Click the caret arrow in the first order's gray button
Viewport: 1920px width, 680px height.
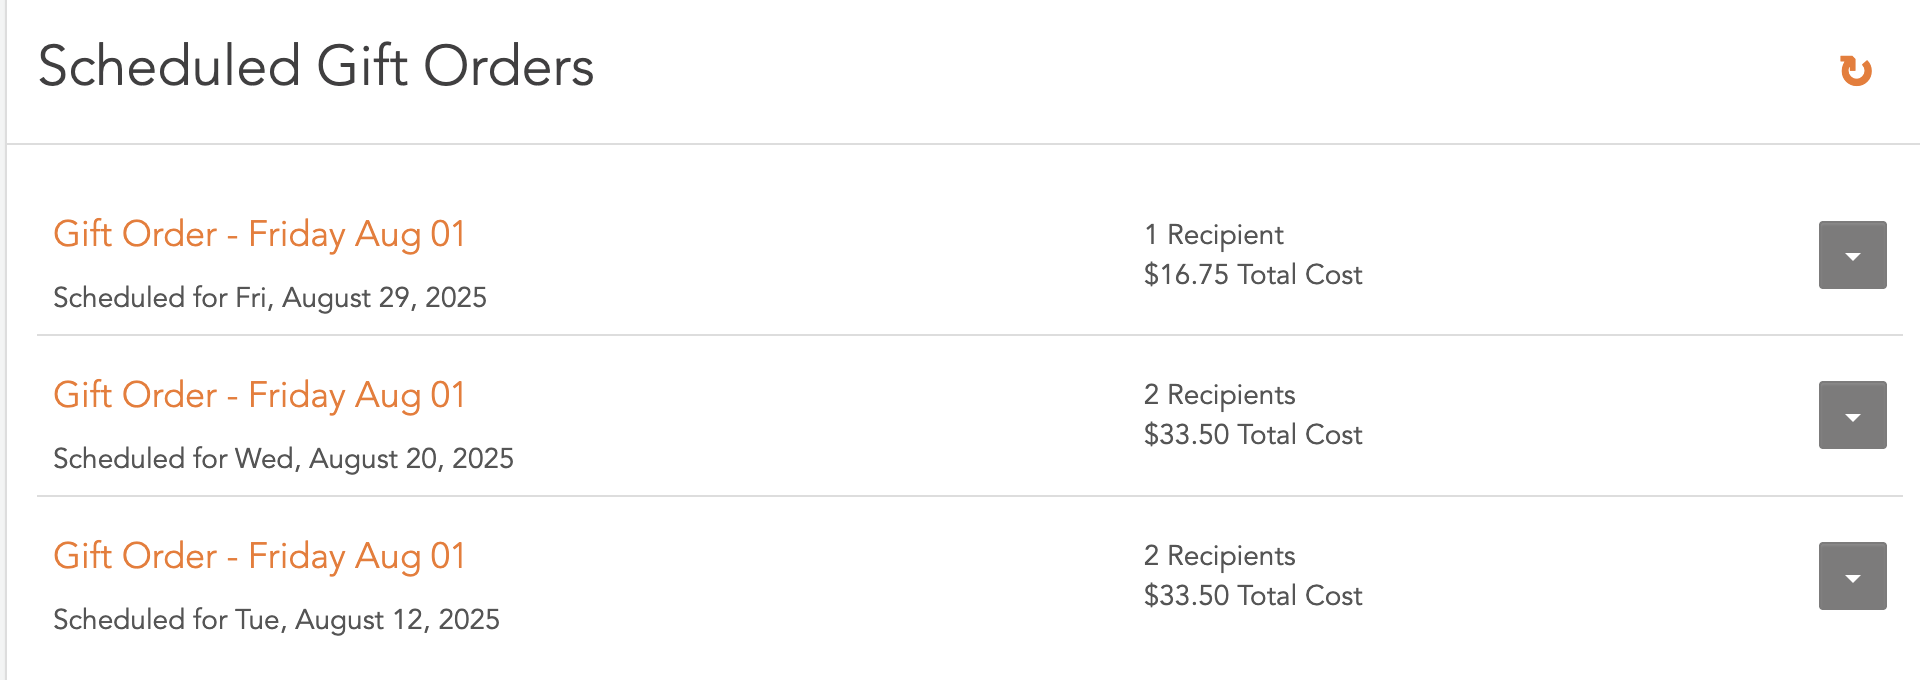point(1852,257)
